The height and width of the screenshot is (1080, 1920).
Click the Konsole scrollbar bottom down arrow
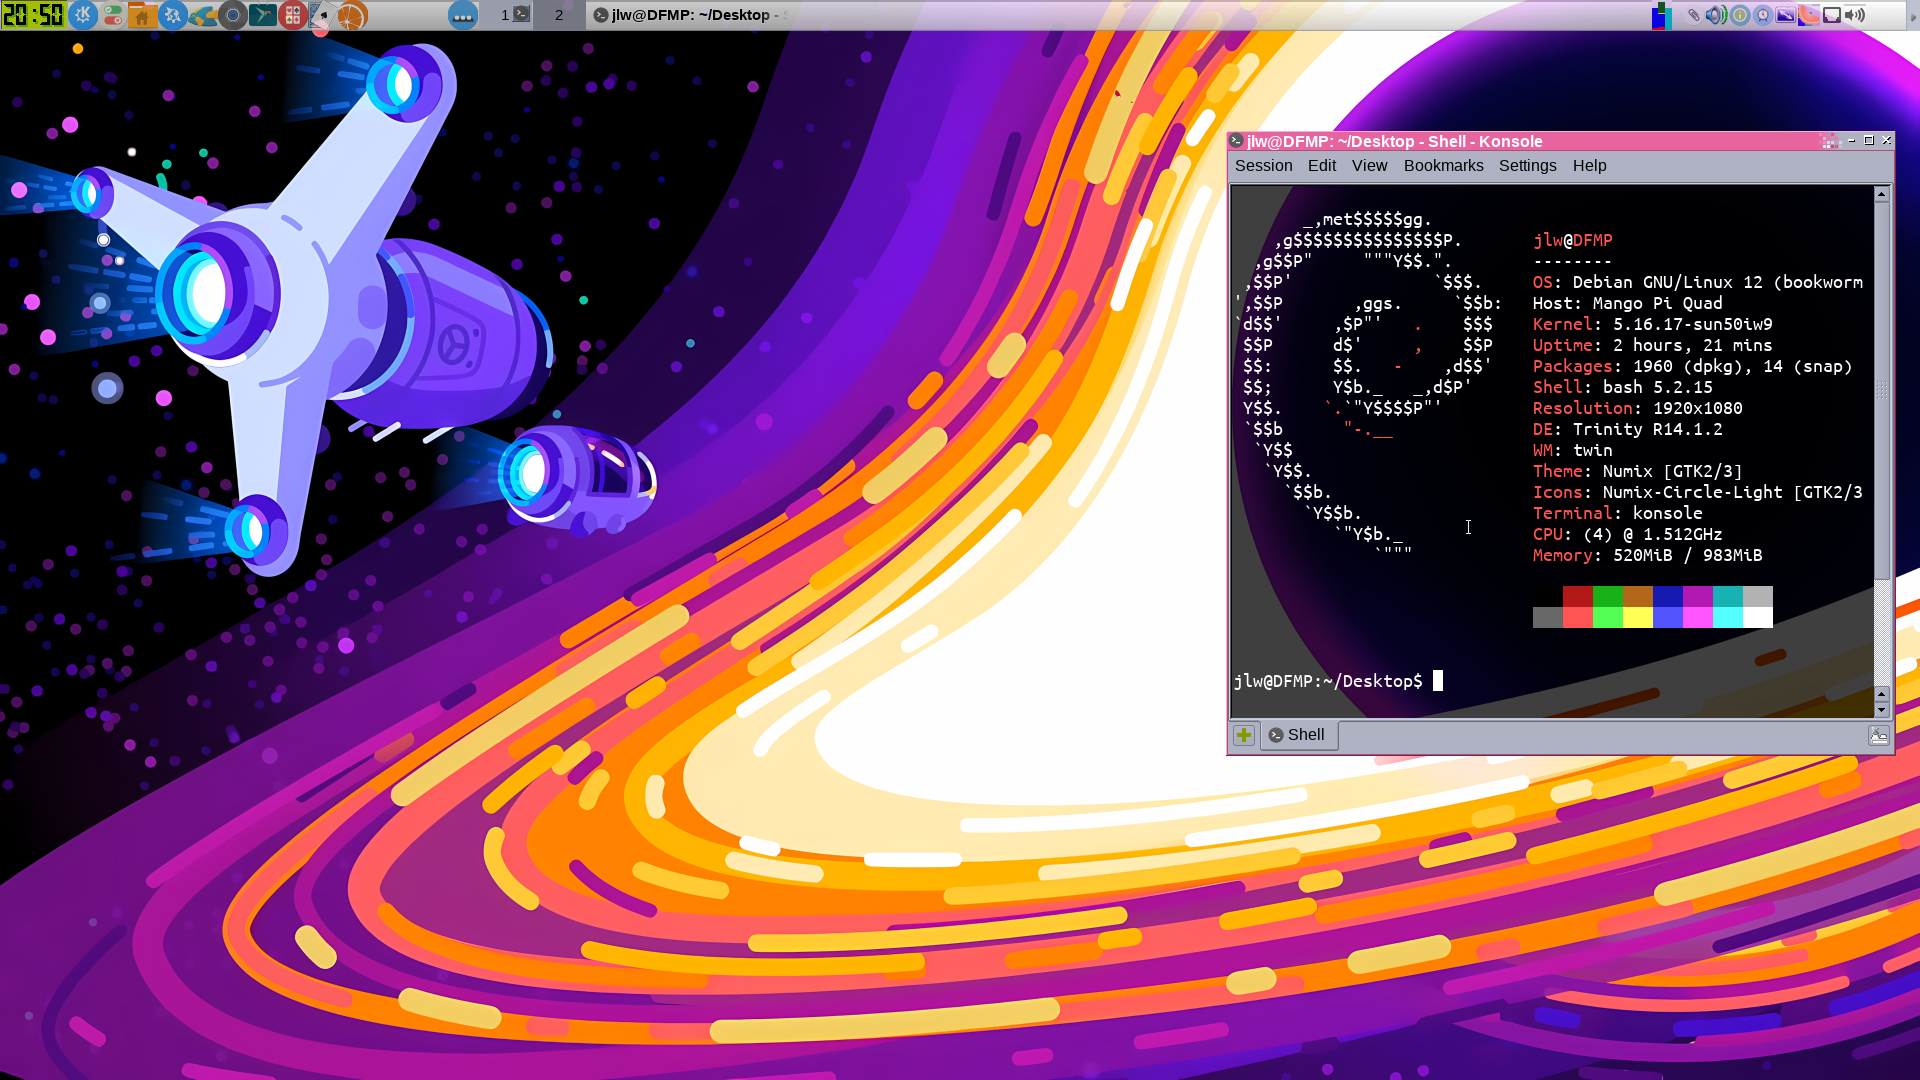coord(1881,710)
